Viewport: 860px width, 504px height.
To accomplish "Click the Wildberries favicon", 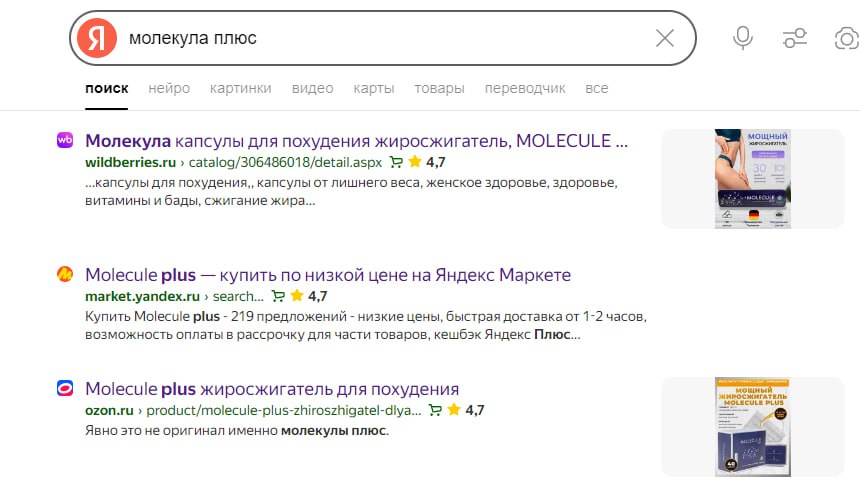I will tap(65, 140).
